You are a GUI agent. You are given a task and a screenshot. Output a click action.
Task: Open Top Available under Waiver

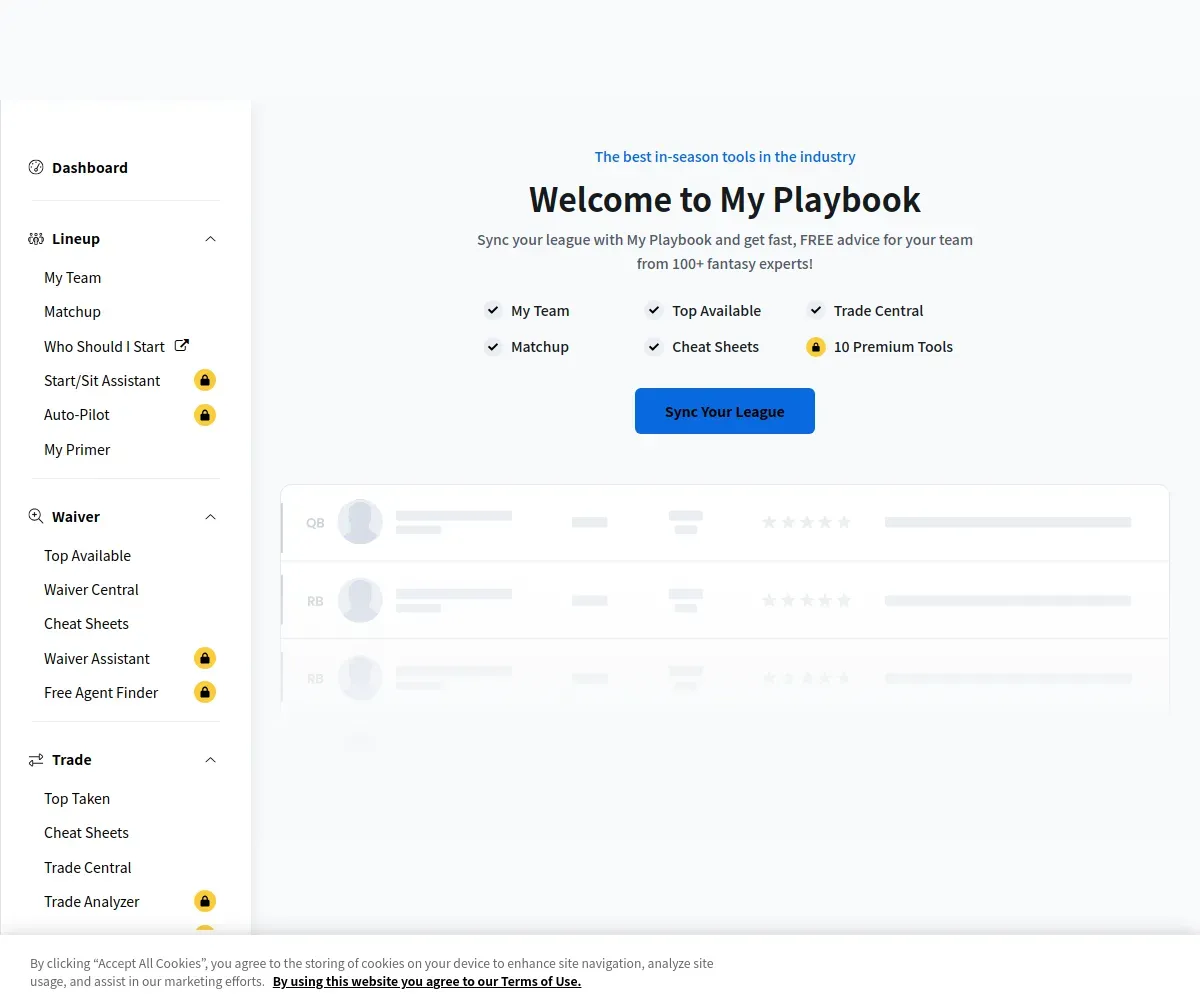[88, 556]
